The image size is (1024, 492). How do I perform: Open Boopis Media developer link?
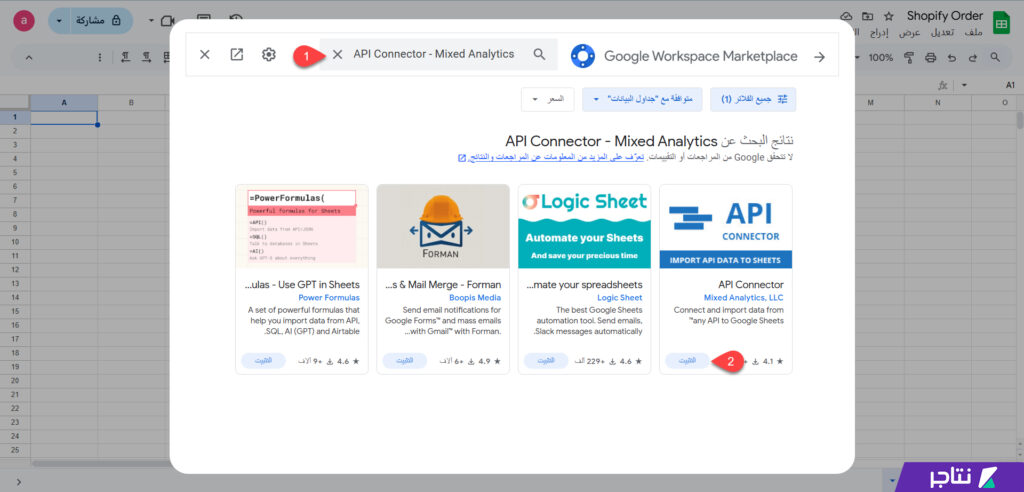tap(475, 298)
